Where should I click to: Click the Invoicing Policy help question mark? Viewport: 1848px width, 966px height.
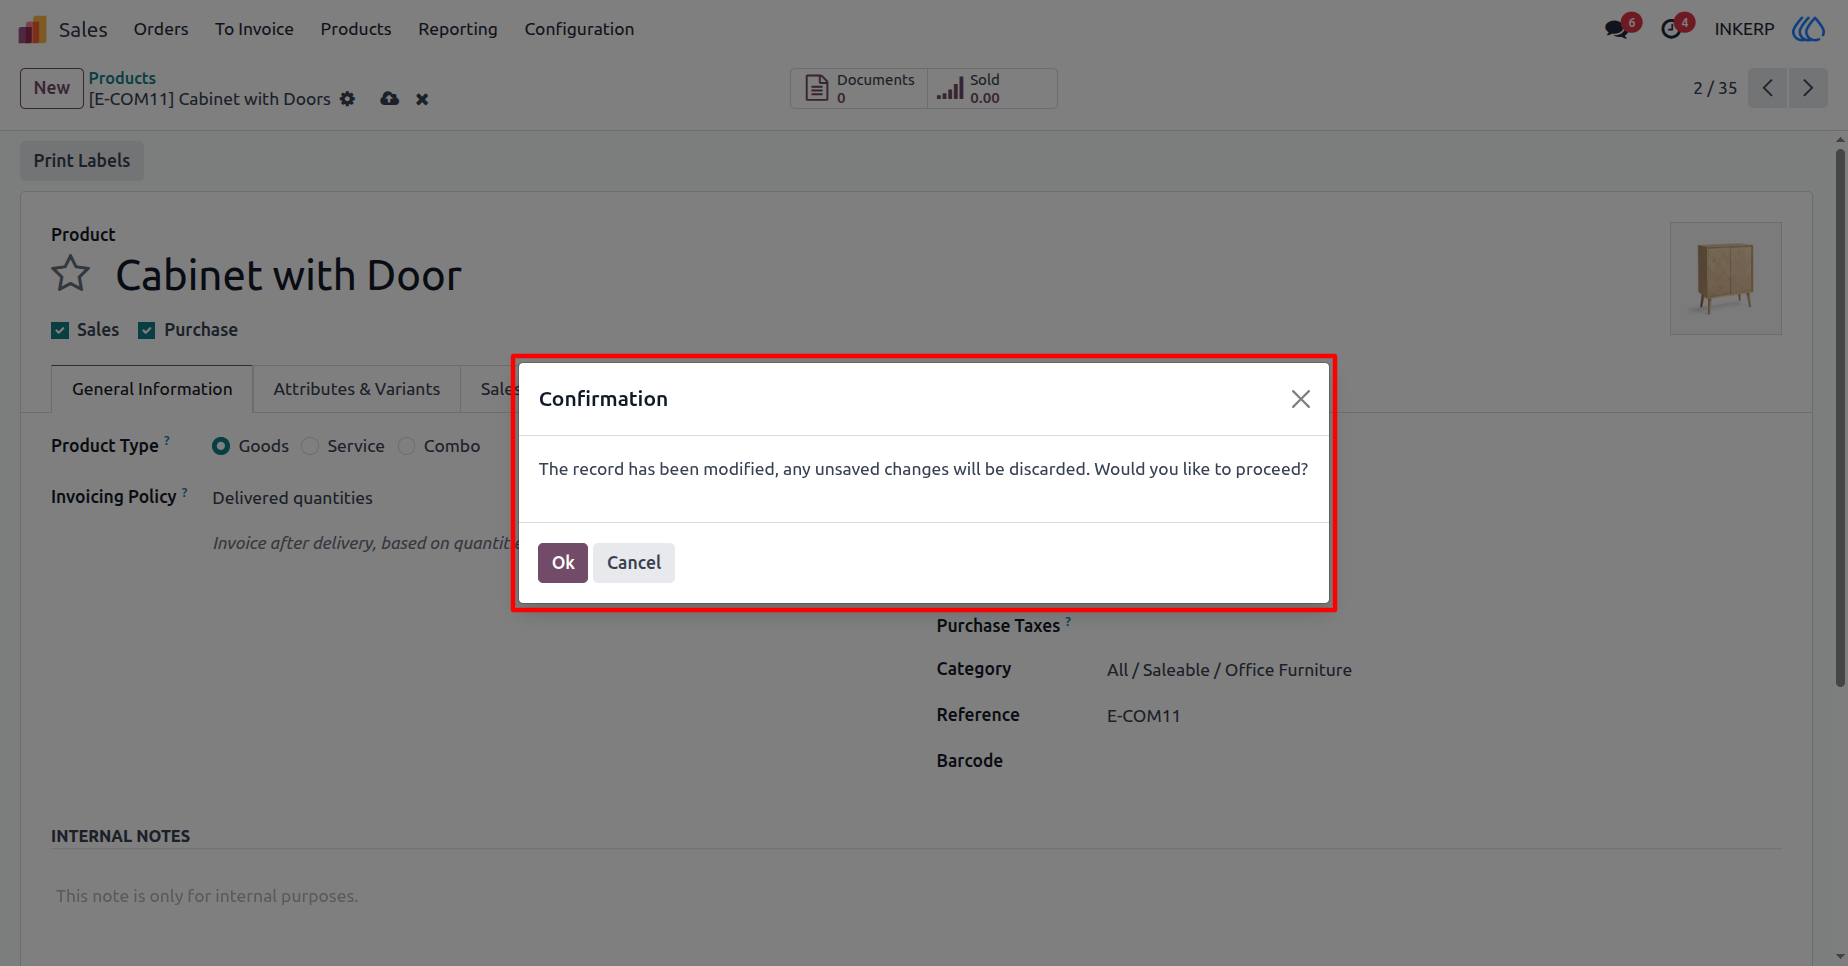(185, 491)
